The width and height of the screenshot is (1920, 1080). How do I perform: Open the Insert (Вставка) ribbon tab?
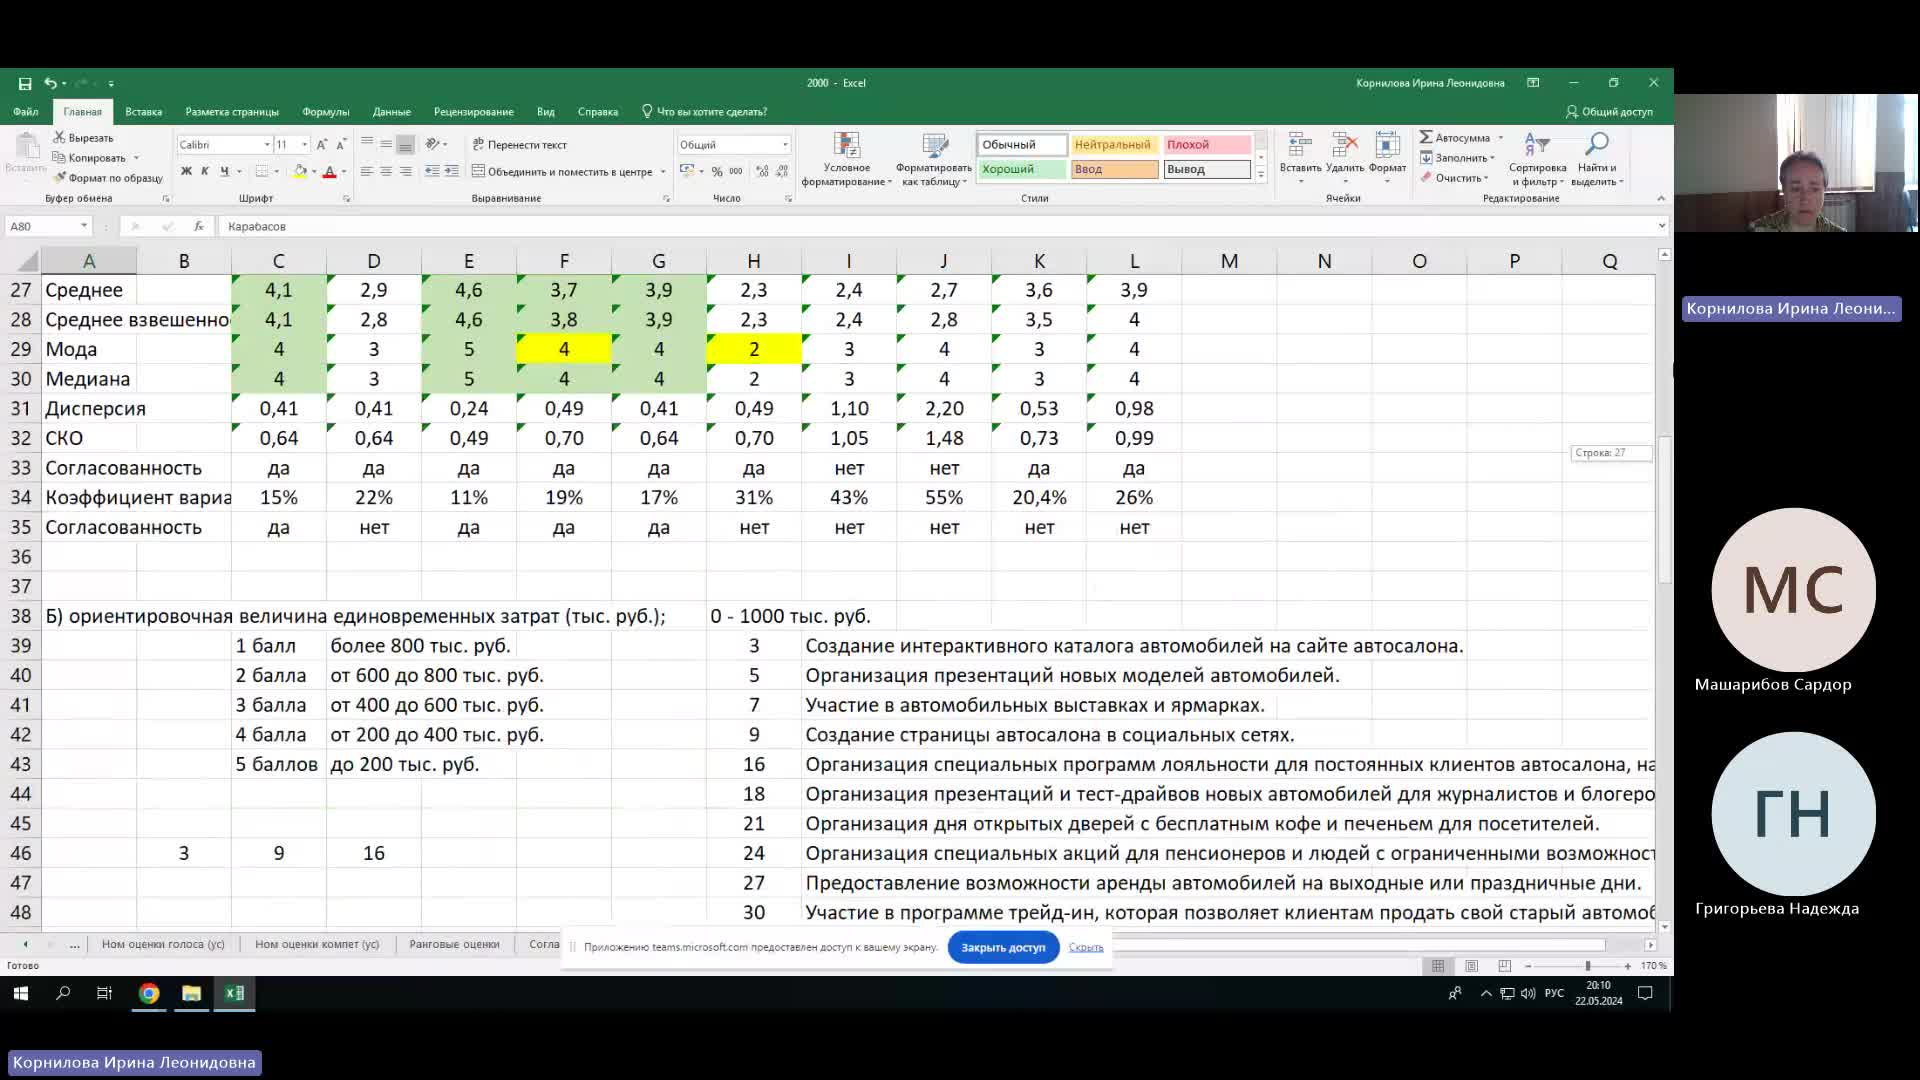tap(144, 112)
